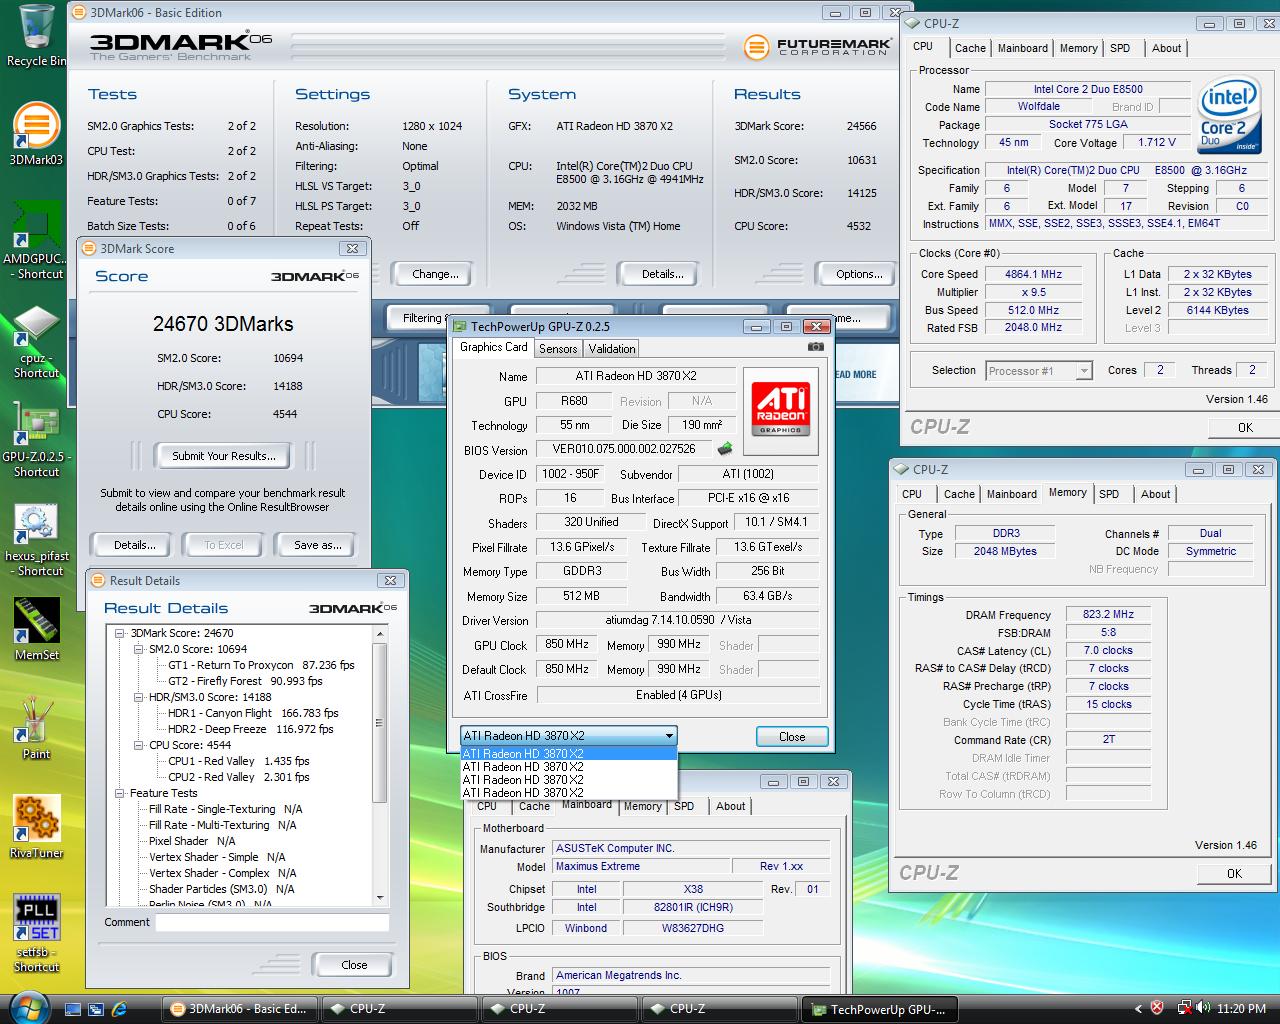Screen dimensions: 1280x1024
Task: Click the 11:20 PM taskbar clock
Action: pos(1241,1009)
